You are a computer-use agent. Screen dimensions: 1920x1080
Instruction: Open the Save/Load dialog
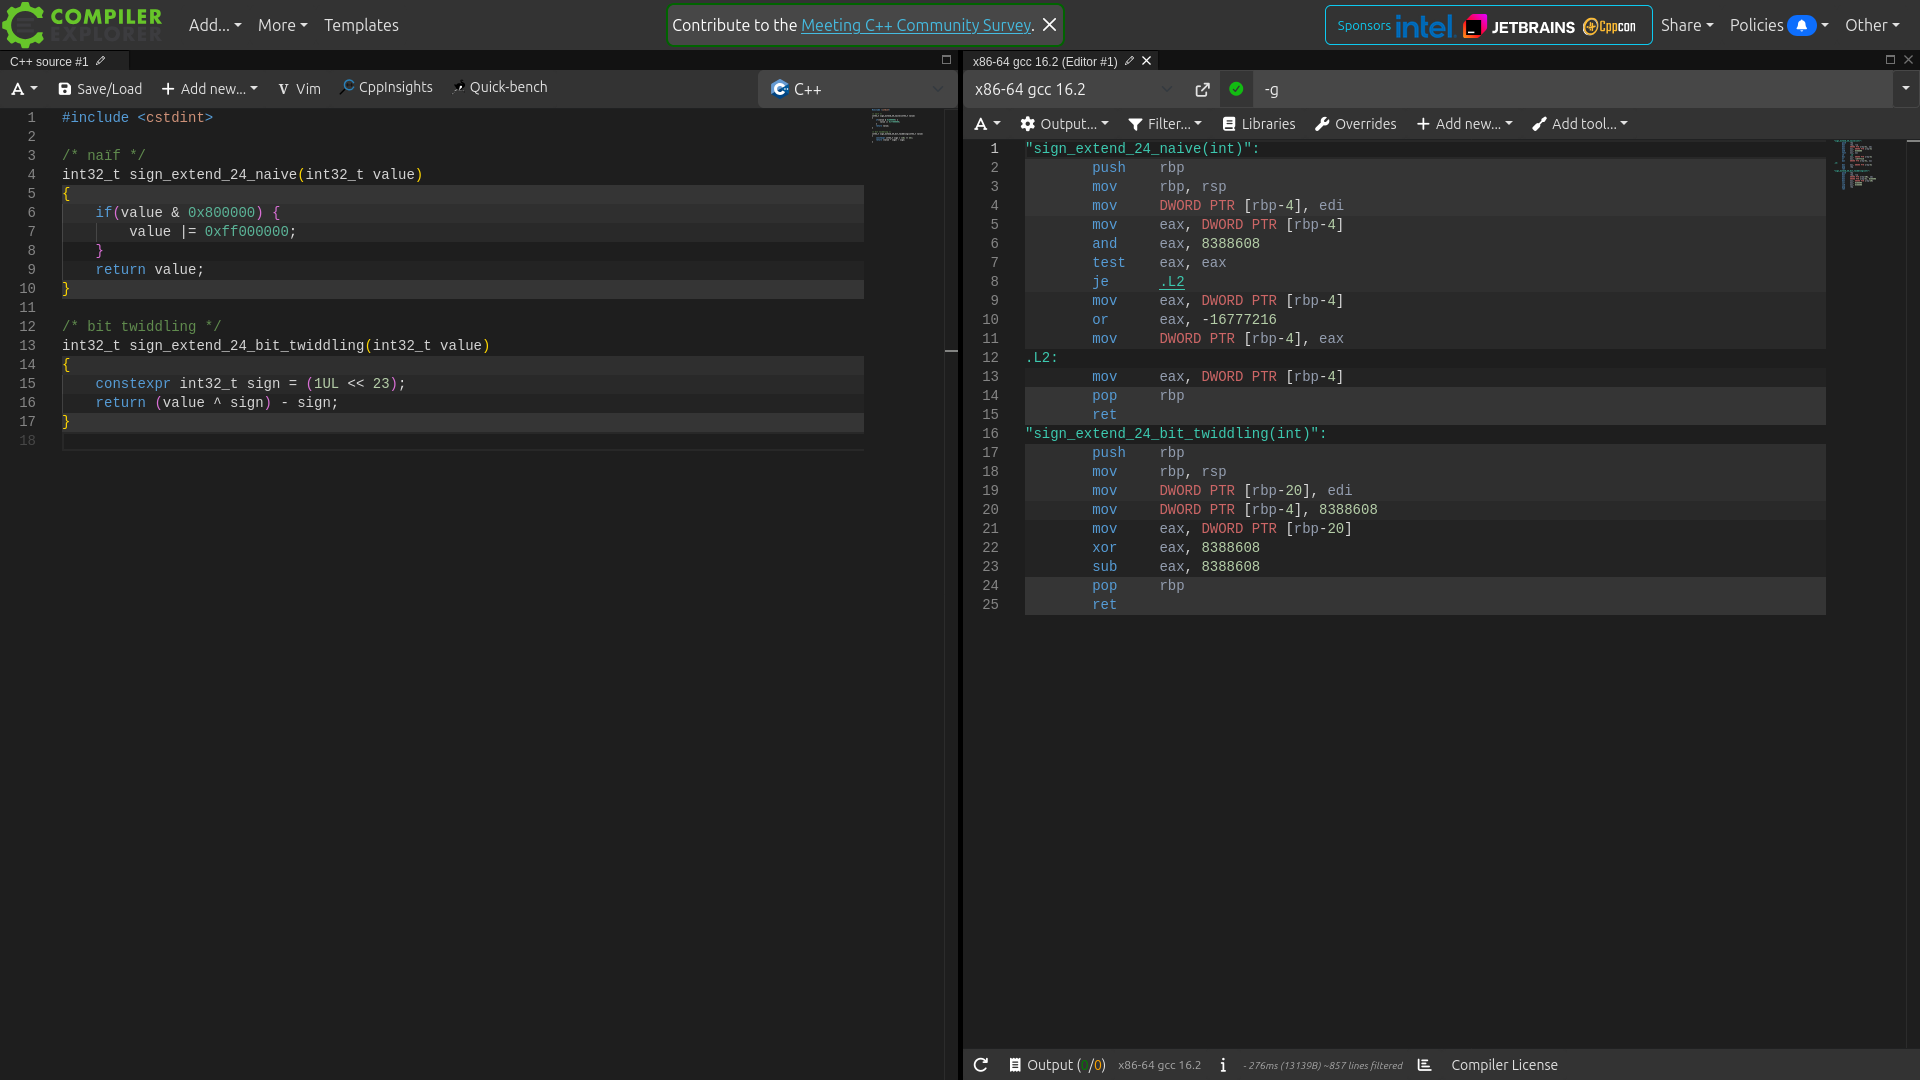click(100, 89)
